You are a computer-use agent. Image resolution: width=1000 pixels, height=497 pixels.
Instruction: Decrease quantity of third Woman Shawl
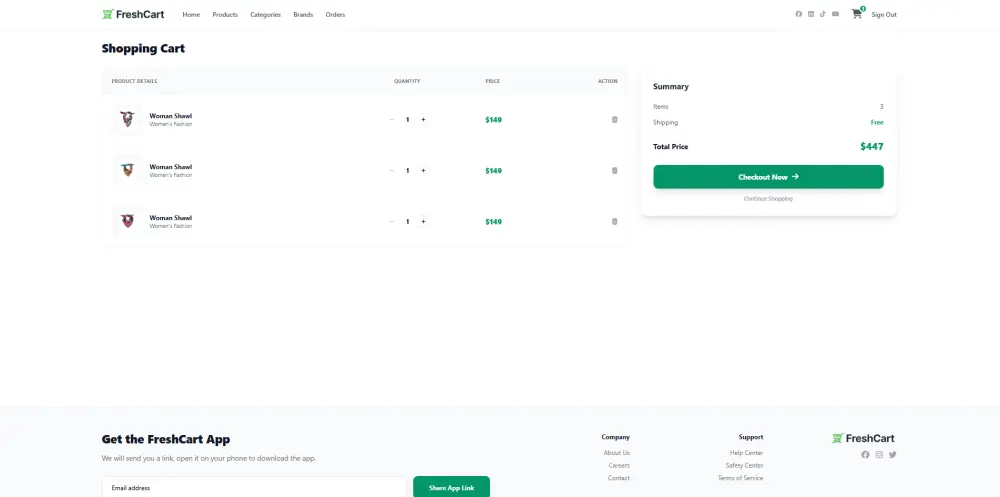pyautogui.click(x=392, y=221)
